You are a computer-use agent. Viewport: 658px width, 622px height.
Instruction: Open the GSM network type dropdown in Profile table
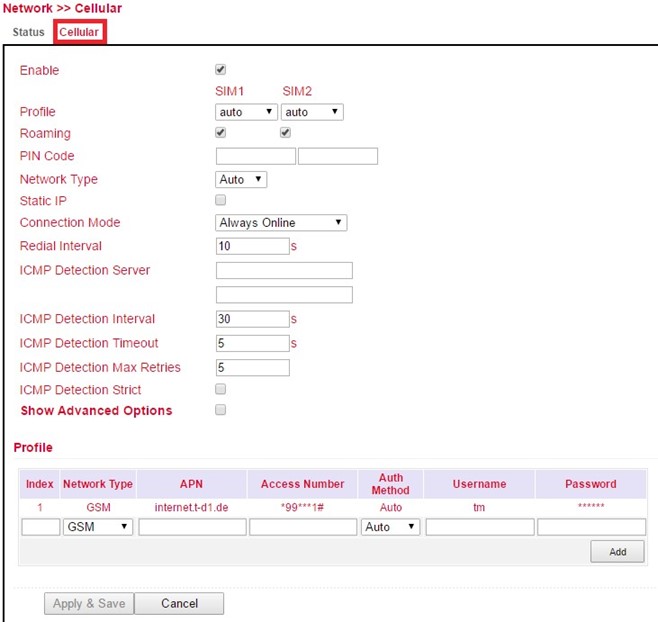pos(98,527)
